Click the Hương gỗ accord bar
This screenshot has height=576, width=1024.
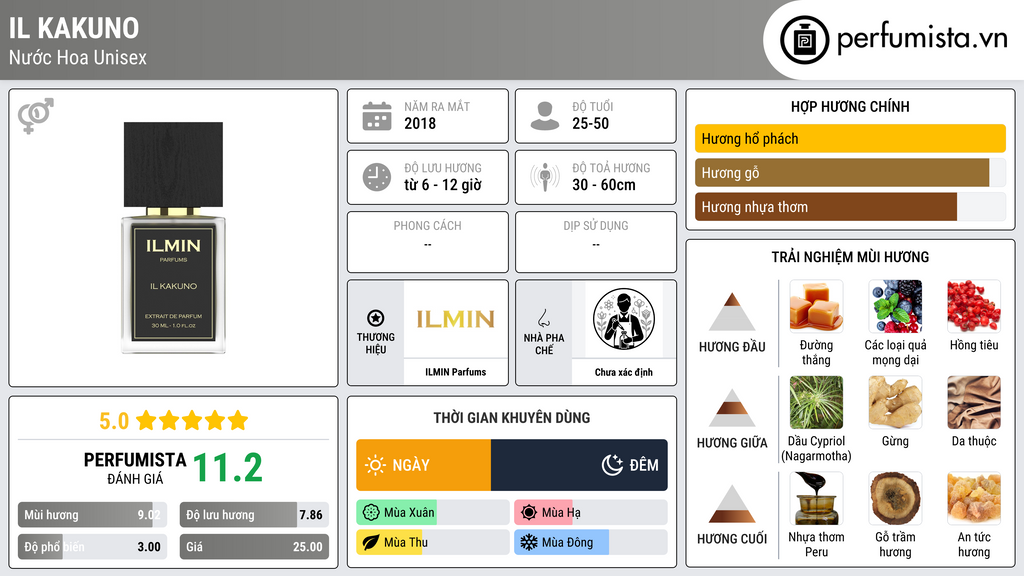point(850,172)
